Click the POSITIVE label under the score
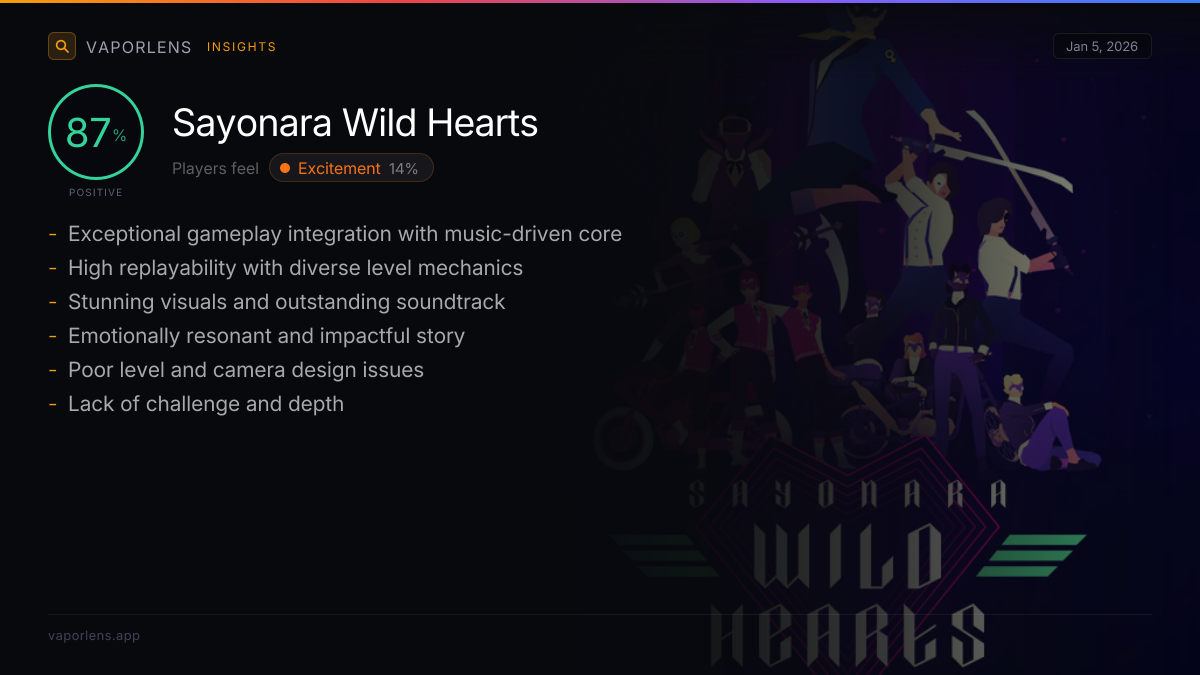This screenshot has width=1200, height=675. pos(96,193)
